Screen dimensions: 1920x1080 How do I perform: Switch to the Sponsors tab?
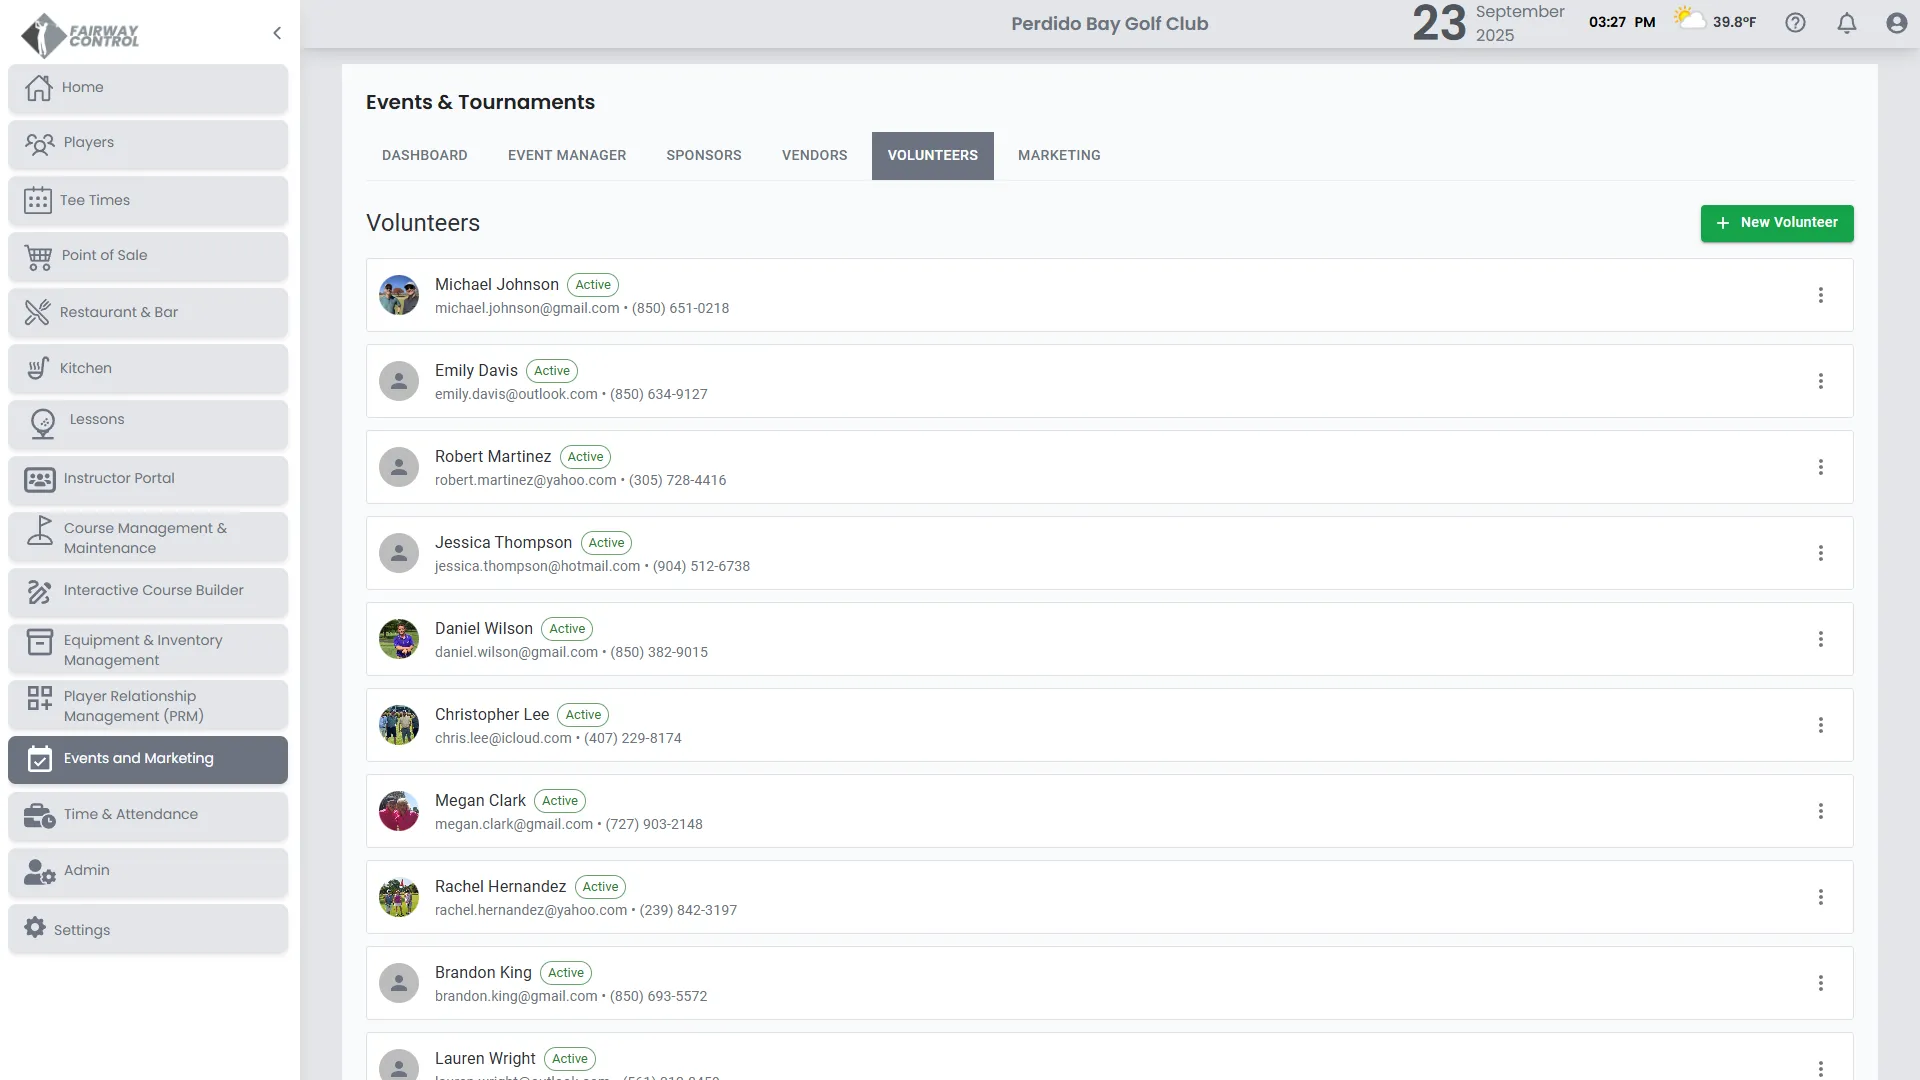[x=703, y=155]
